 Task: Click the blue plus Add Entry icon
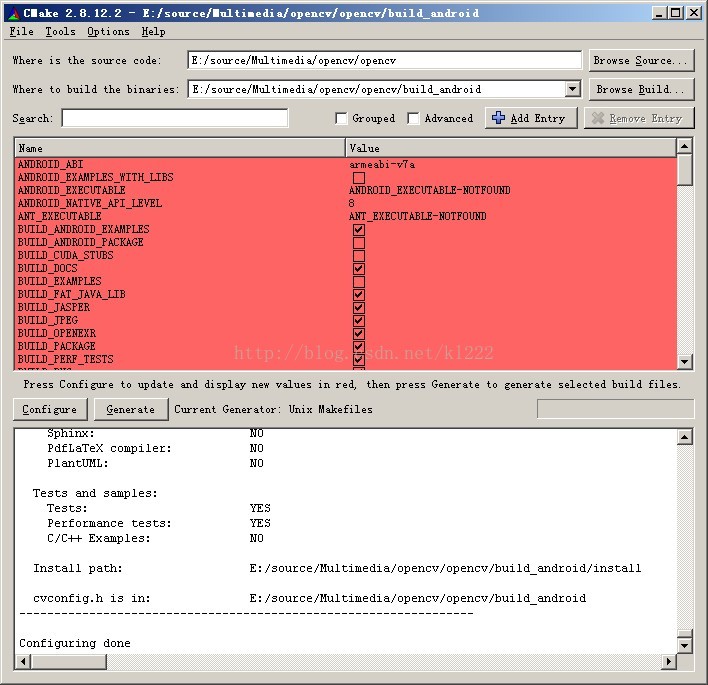(x=498, y=118)
